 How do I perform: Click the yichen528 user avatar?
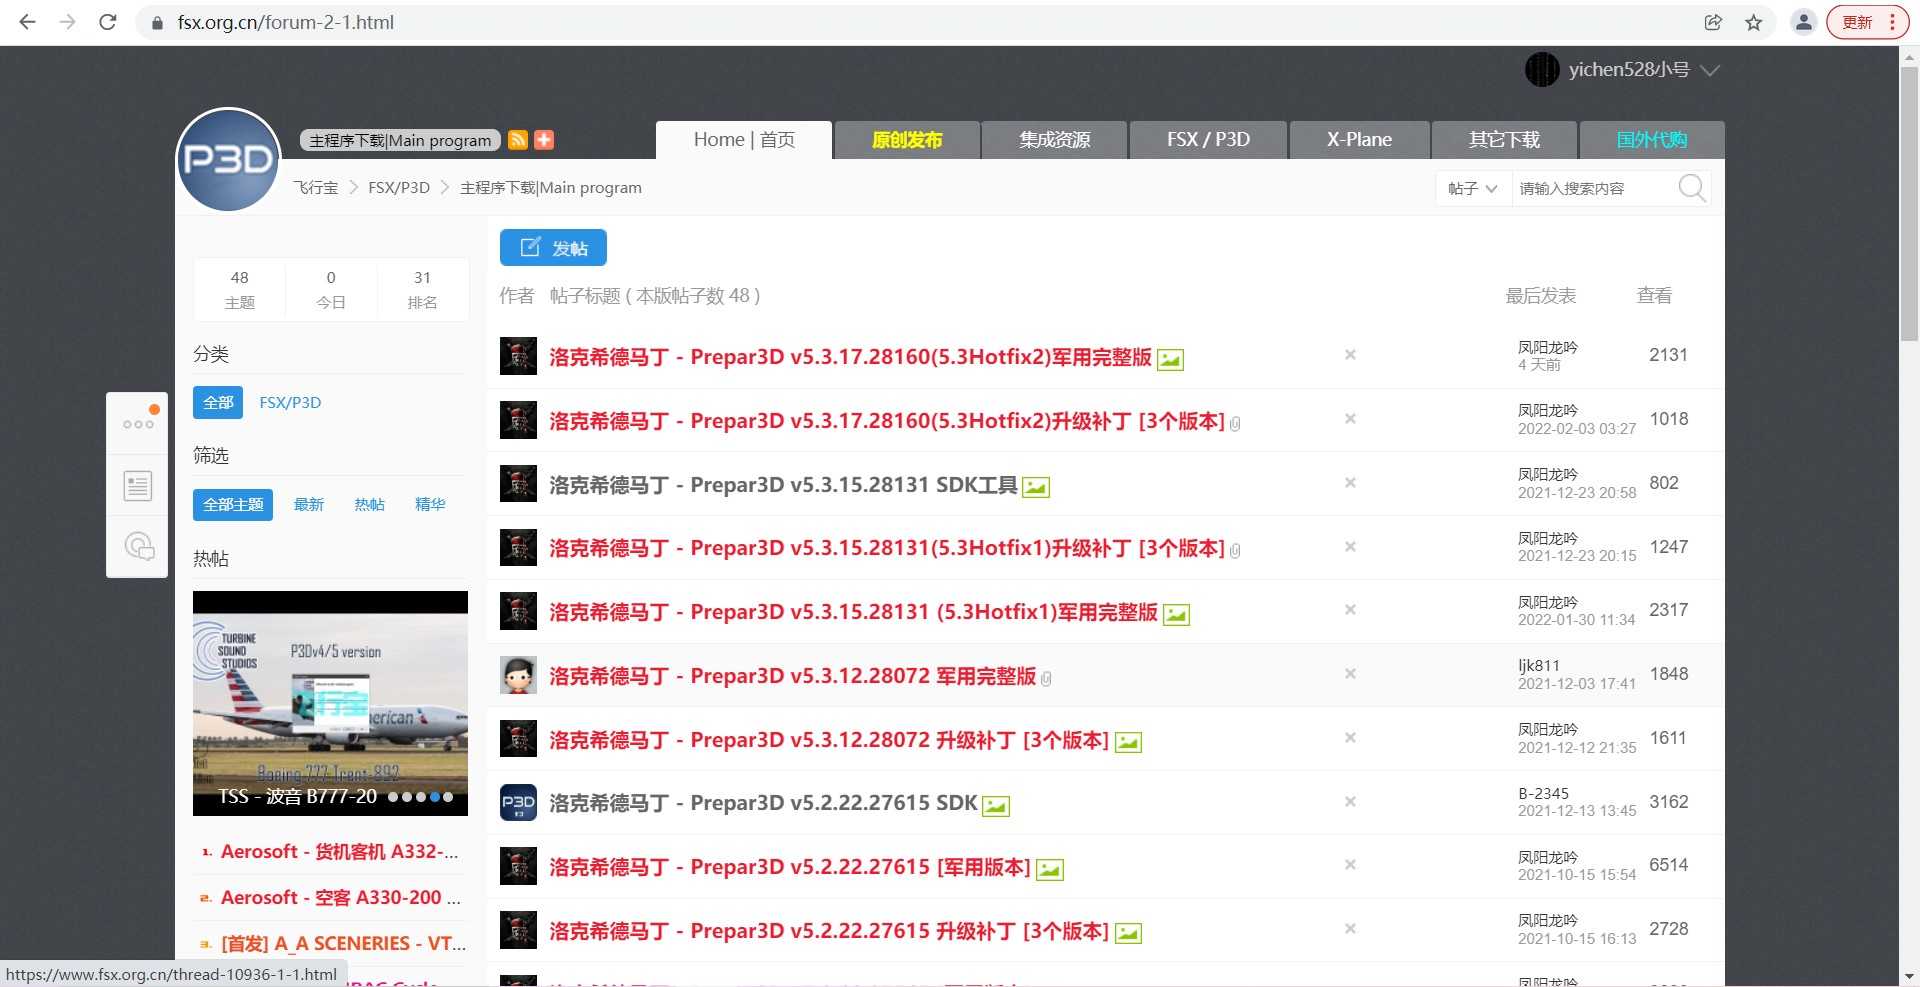click(1541, 70)
